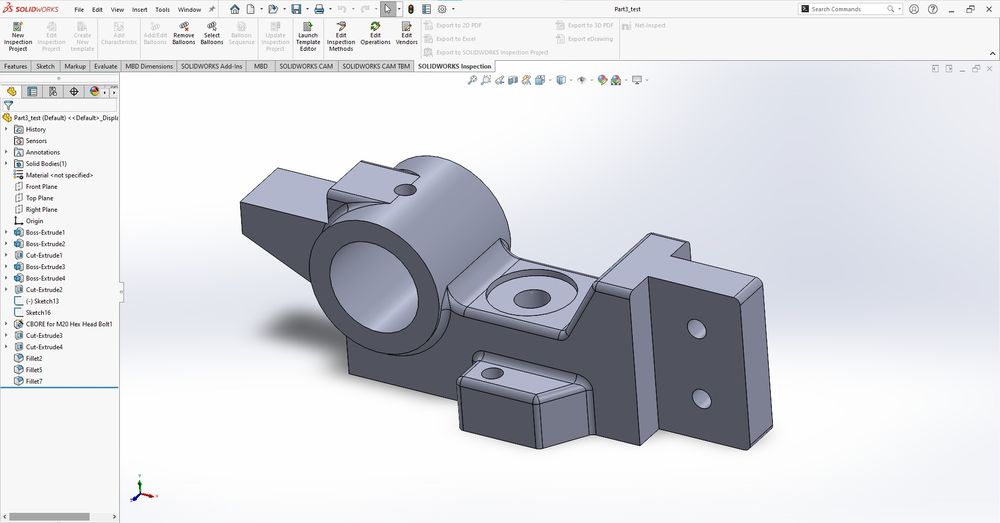Expand the History node
This screenshot has width=1000, height=523.
pyautogui.click(x=6, y=129)
